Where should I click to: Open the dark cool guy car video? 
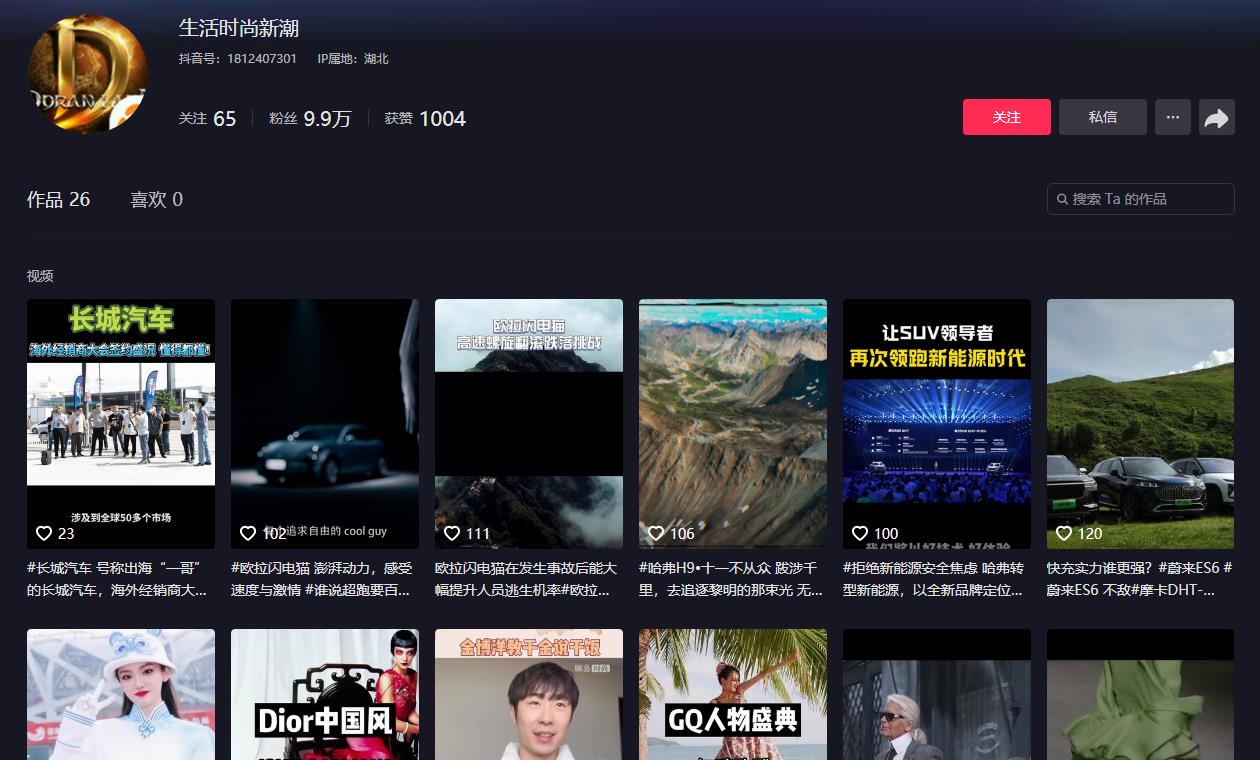click(x=325, y=424)
